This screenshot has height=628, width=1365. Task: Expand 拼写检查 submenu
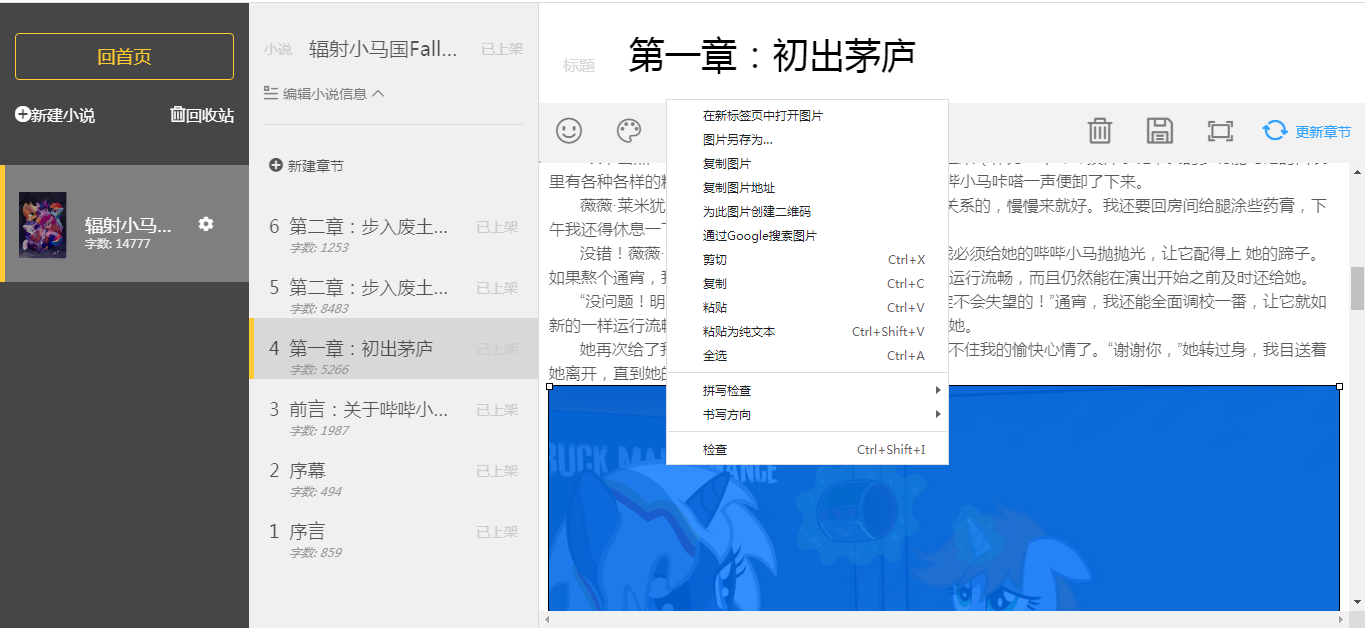807,390
